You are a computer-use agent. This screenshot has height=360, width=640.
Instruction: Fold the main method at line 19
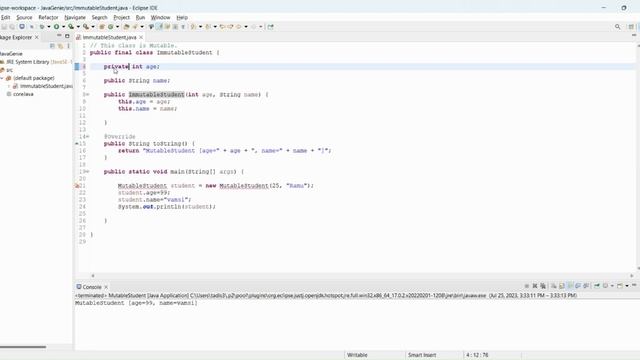point(87,171)
